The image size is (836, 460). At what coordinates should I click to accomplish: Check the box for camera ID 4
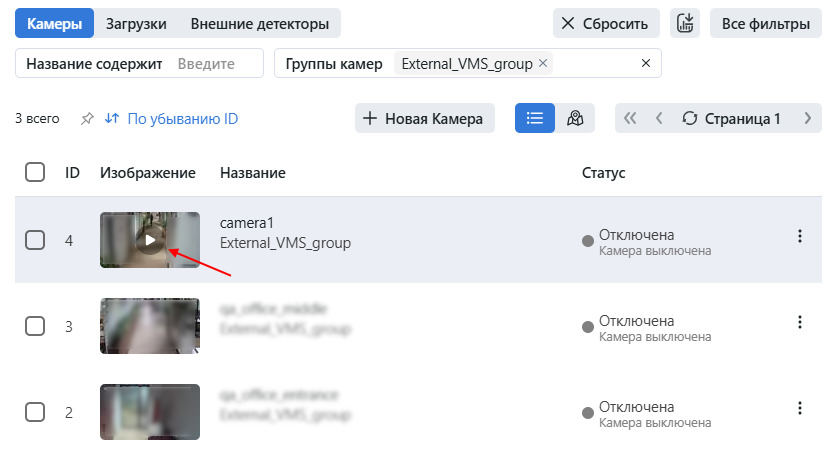tap(35, 240)
